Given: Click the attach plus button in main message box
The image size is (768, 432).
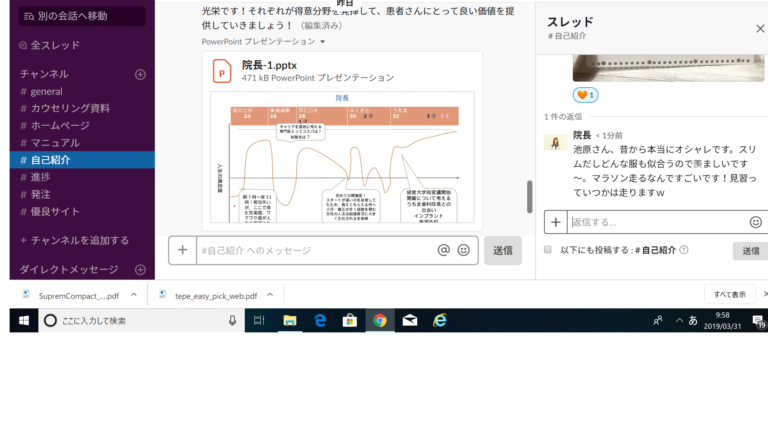Looking at the screenshot, I should 182,250.
